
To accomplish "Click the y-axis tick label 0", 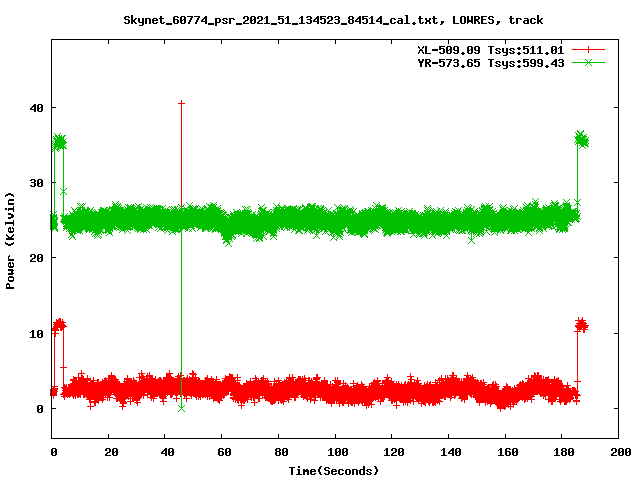I will [x=40, y=409].
